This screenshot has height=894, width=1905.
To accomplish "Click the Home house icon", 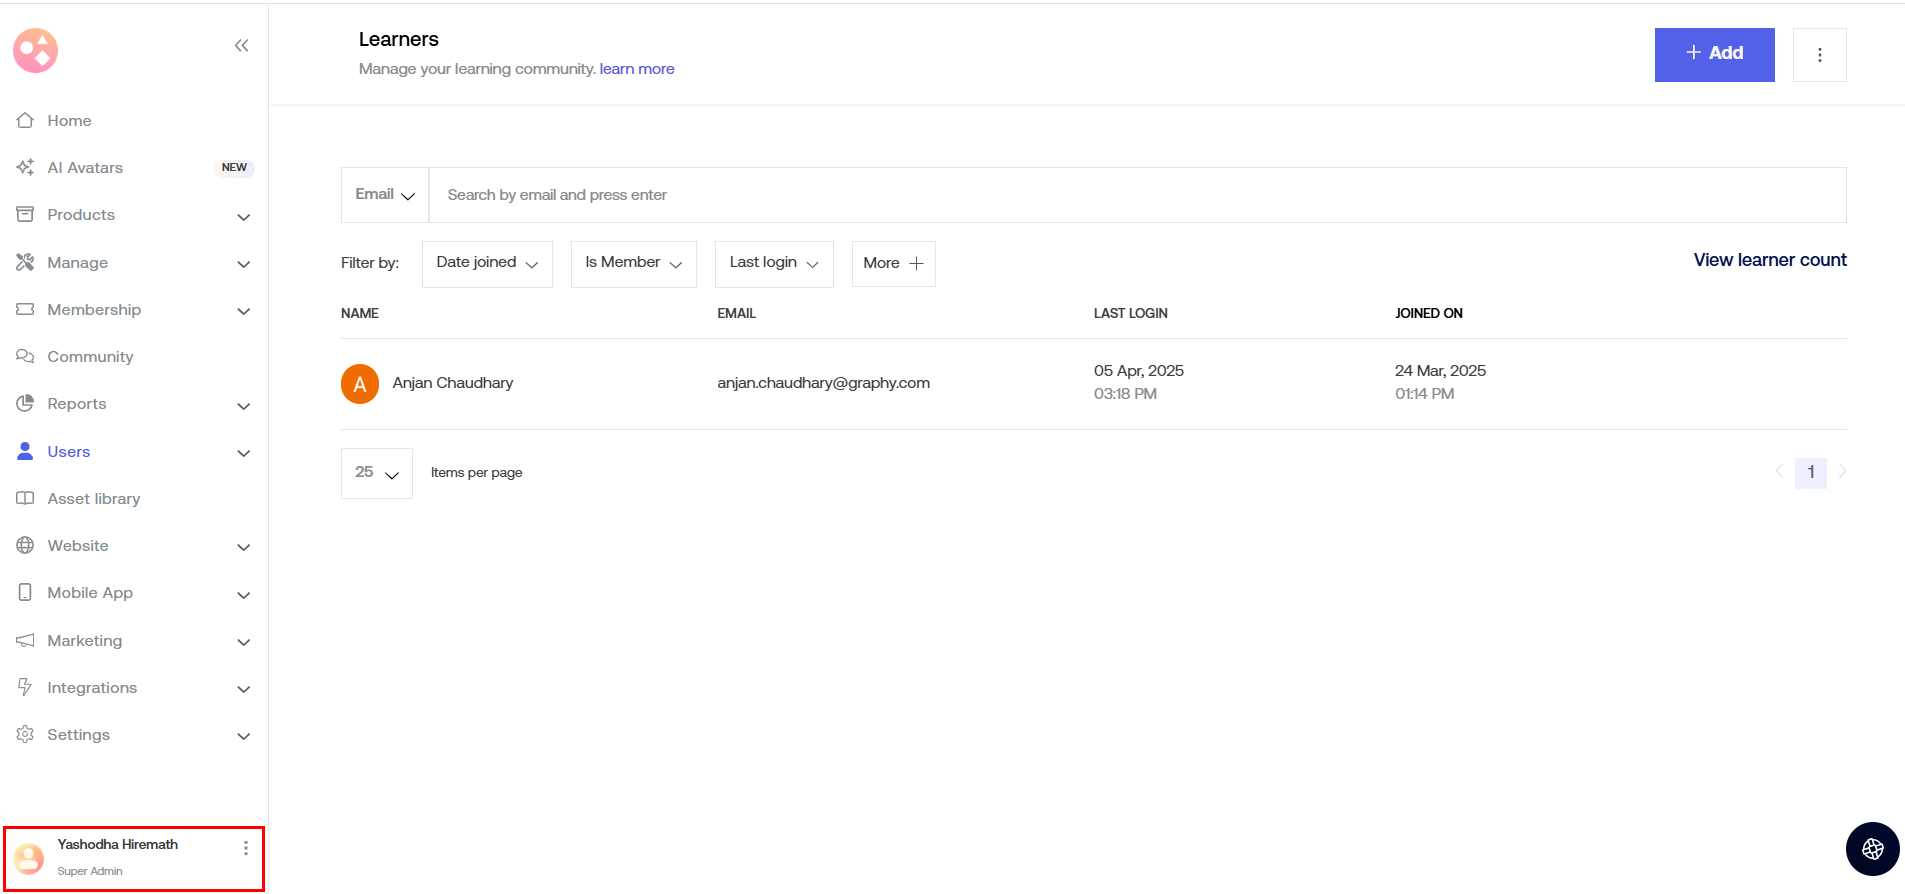I will click(25, 121).
